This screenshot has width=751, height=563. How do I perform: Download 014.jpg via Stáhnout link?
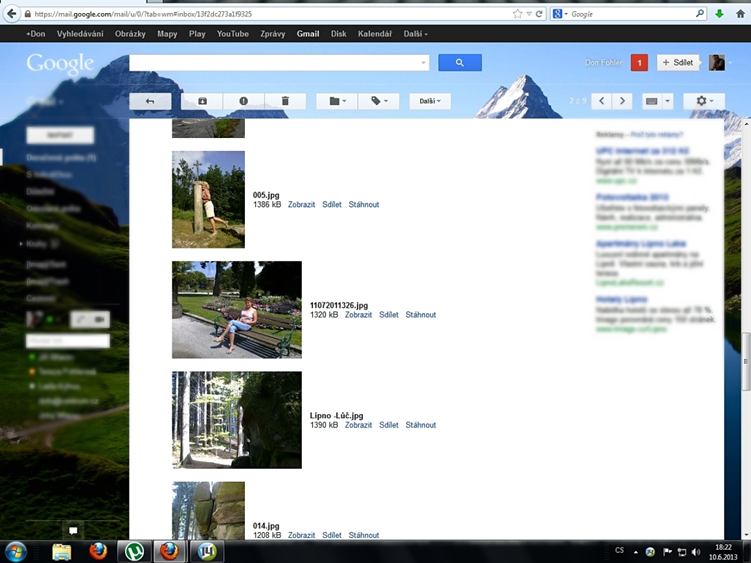[364, 535]
